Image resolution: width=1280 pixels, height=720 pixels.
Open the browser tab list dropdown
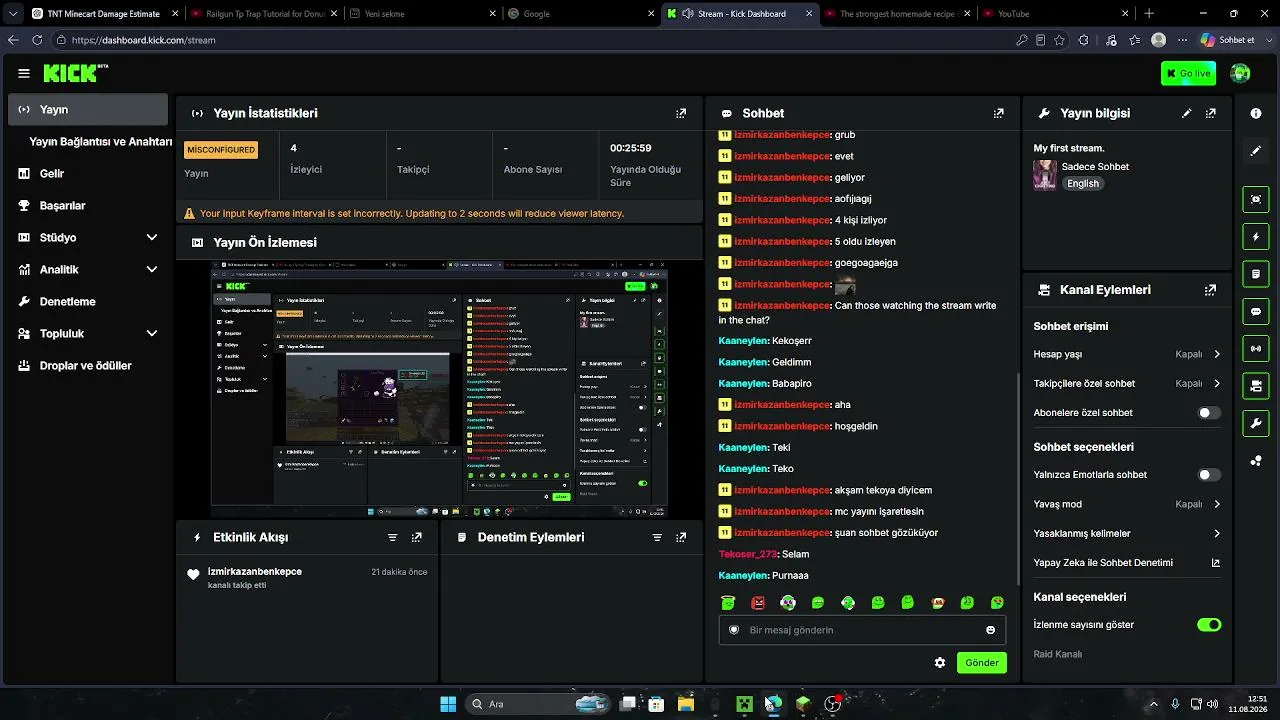coord(12,14)
